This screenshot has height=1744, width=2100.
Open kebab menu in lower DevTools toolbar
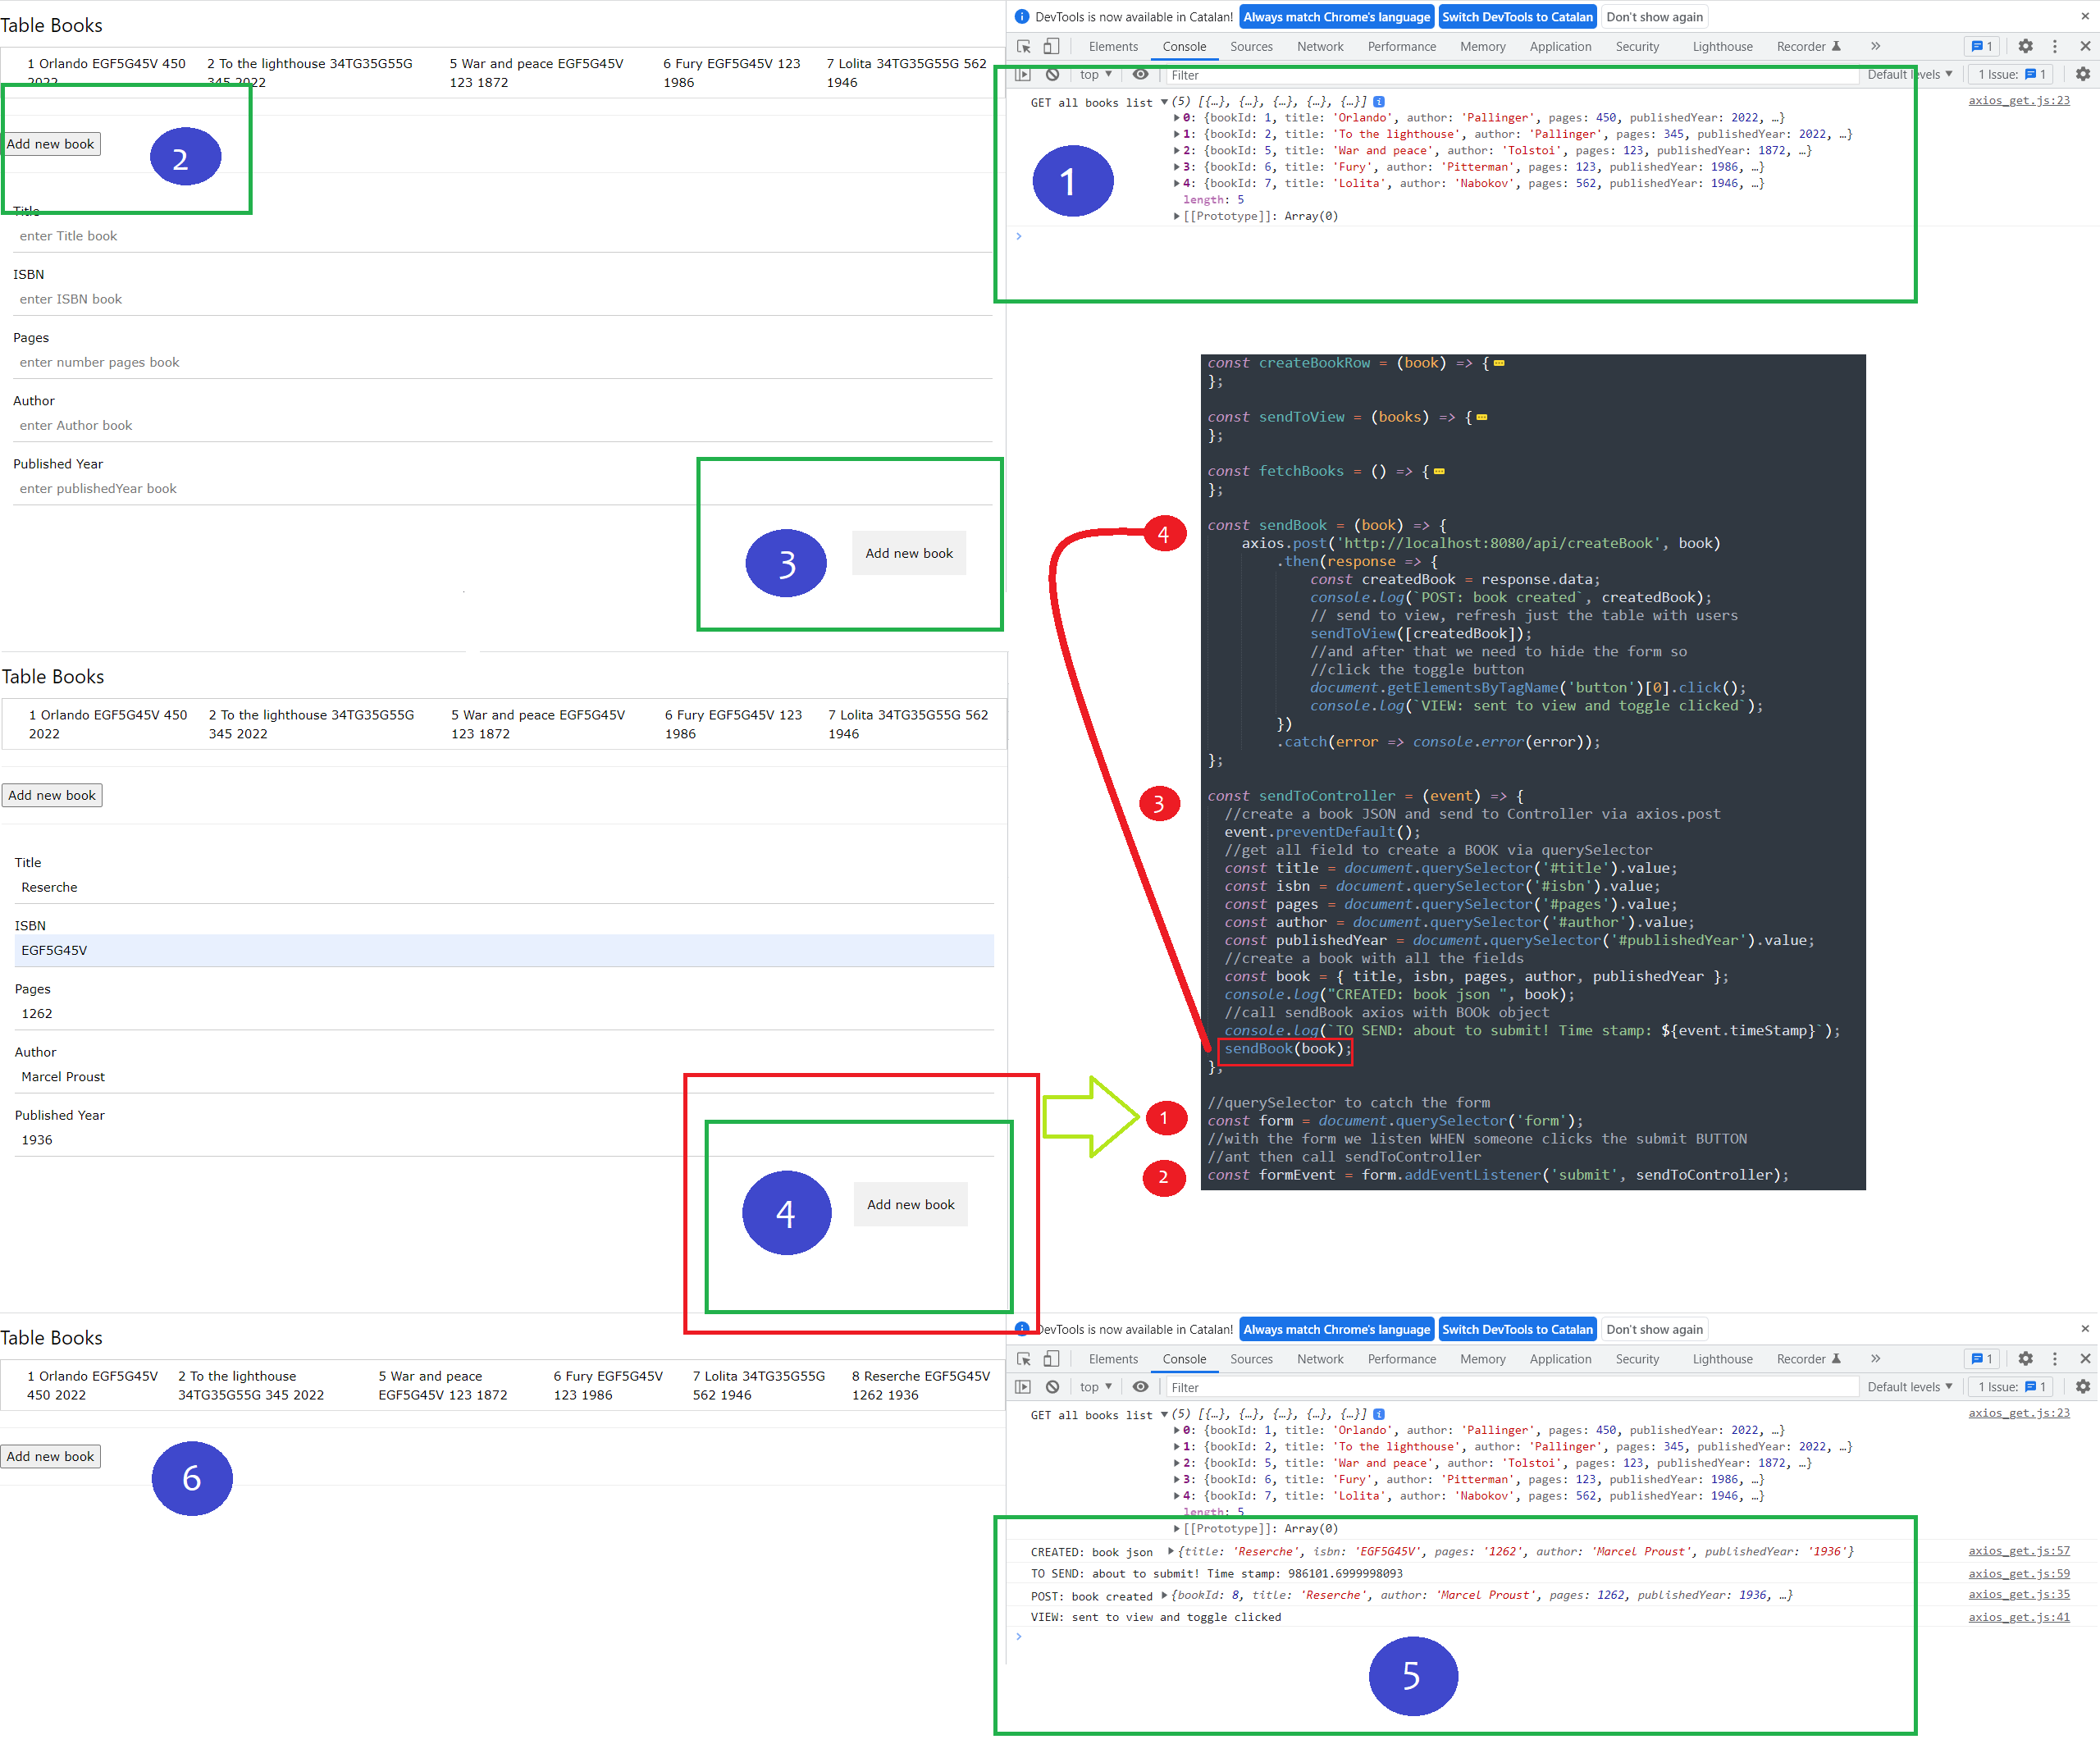point(2055,1358)
